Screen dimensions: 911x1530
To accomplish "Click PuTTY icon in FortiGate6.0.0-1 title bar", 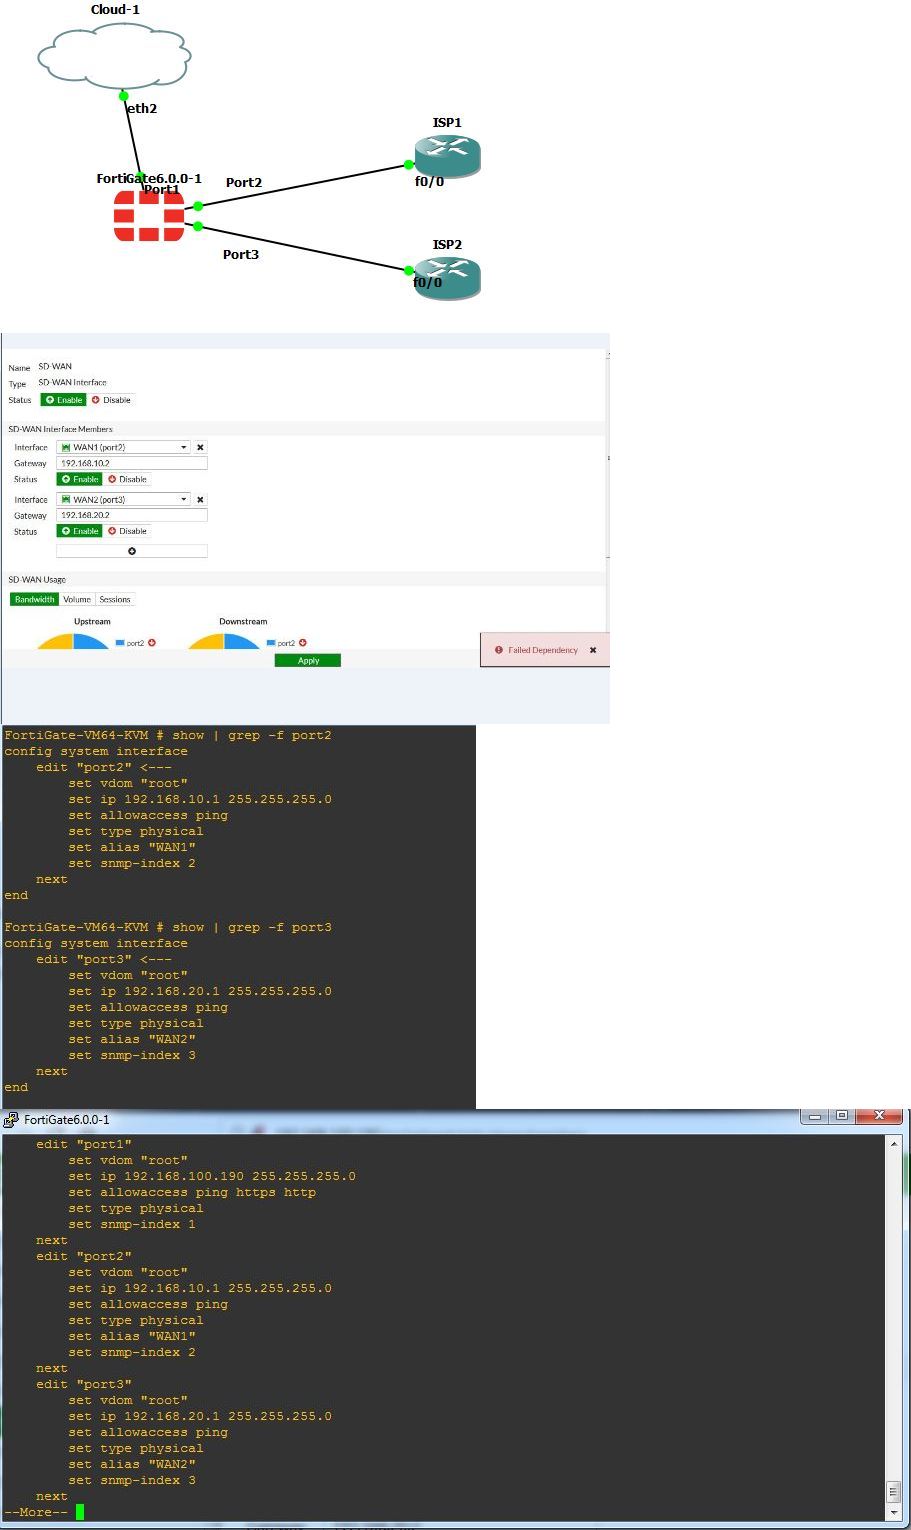I will click(x=12, y=1119).
